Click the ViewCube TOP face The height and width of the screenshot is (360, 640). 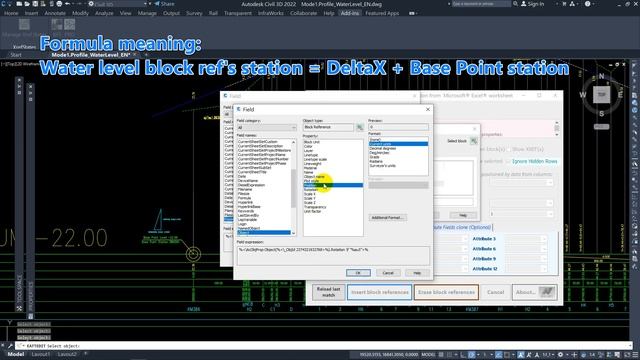pos(602,95)
